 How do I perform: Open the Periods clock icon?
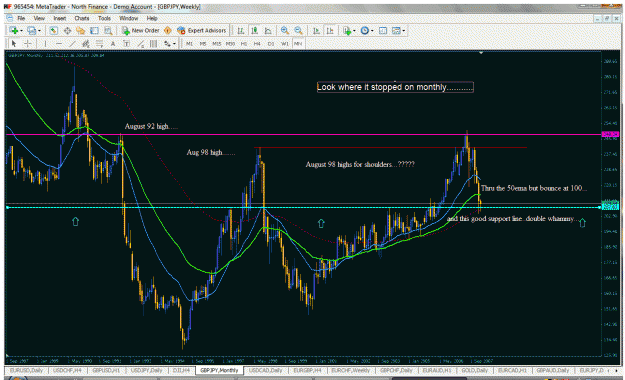364,31
